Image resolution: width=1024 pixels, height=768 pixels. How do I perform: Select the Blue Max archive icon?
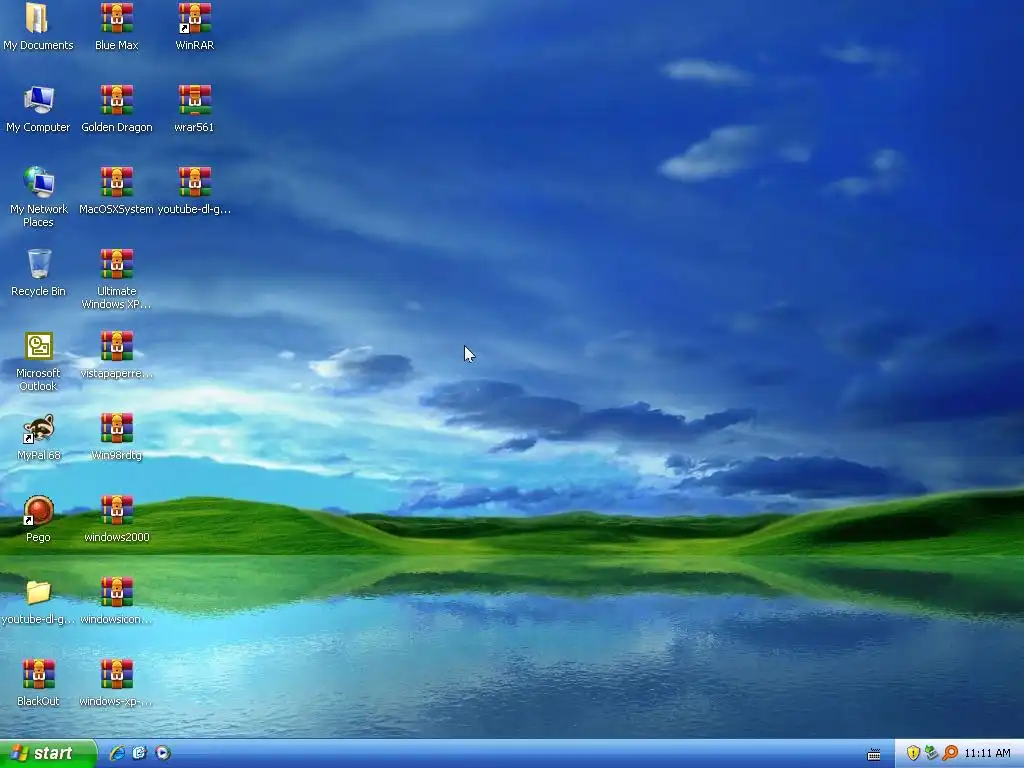(117, 18)
